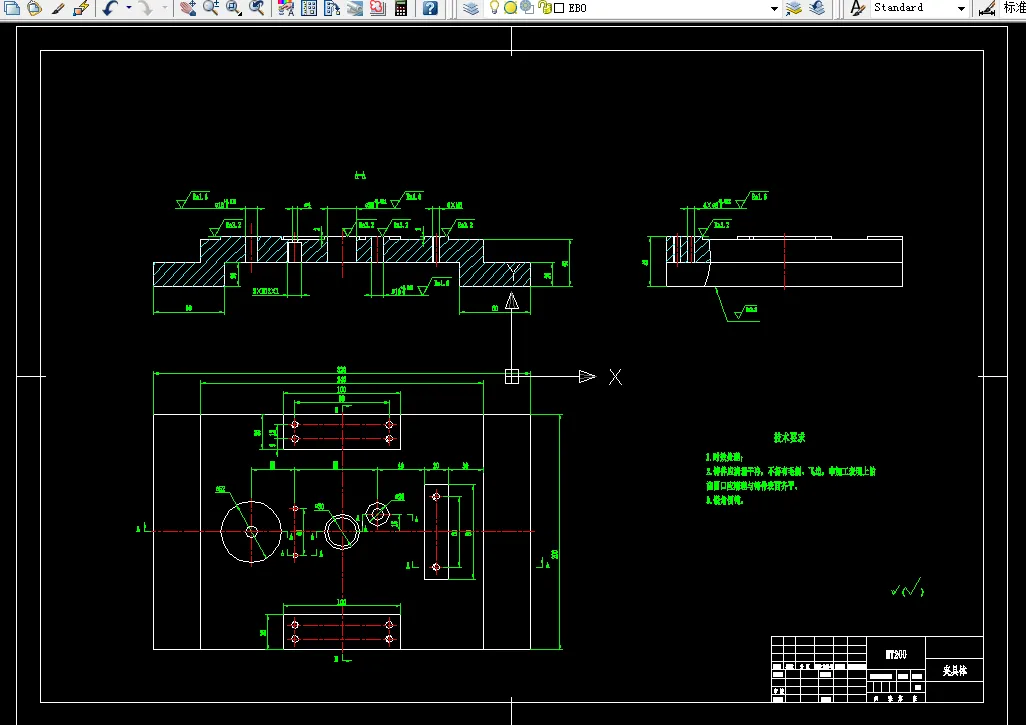Viewport: 1026px width, 725px height.
Task: Toggle the lock icon for EBO layer
Action: [x=544, y=8]
